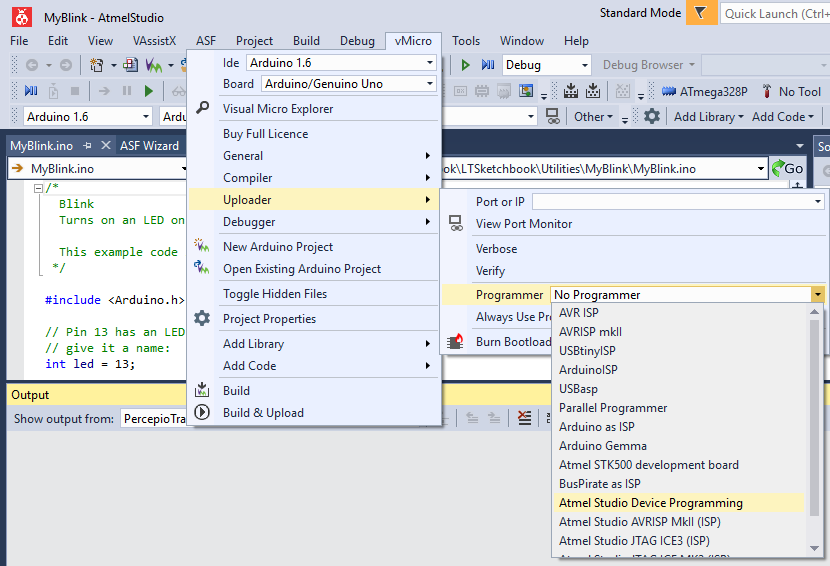The height and width of the screenshot is (566, 830).
Task: Open Show output from dropdown
Action: (x=155, y=418)
